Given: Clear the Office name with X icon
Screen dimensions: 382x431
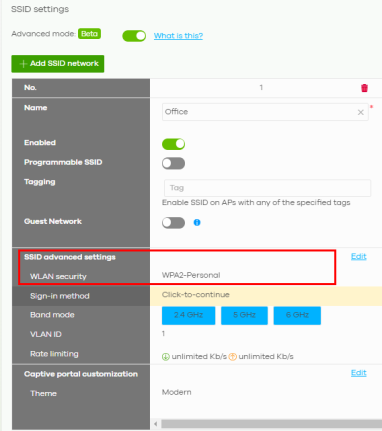Looking at the screenshot, I should tap(361, 112).
